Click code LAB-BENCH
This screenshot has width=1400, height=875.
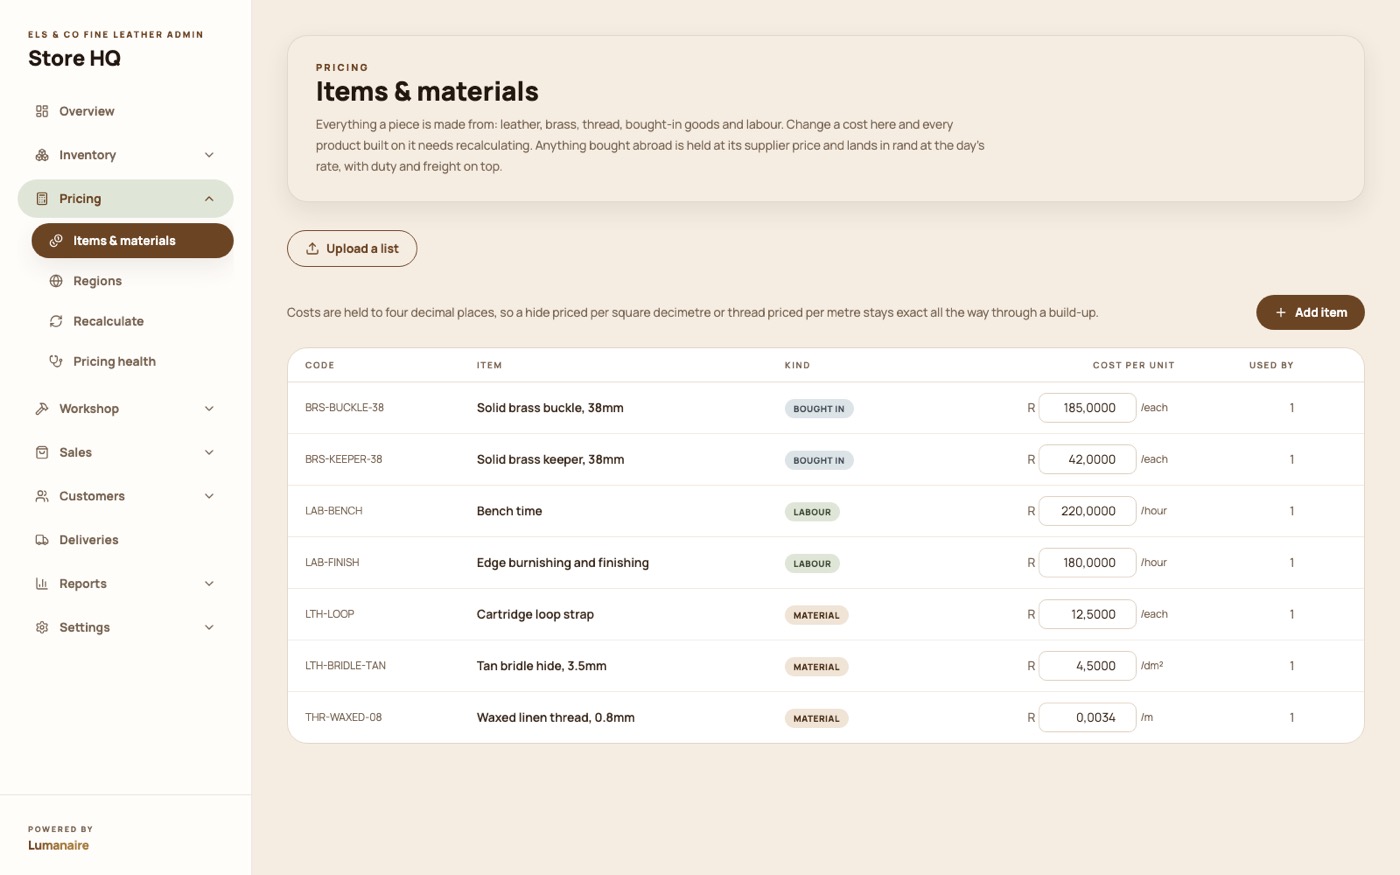333,511
